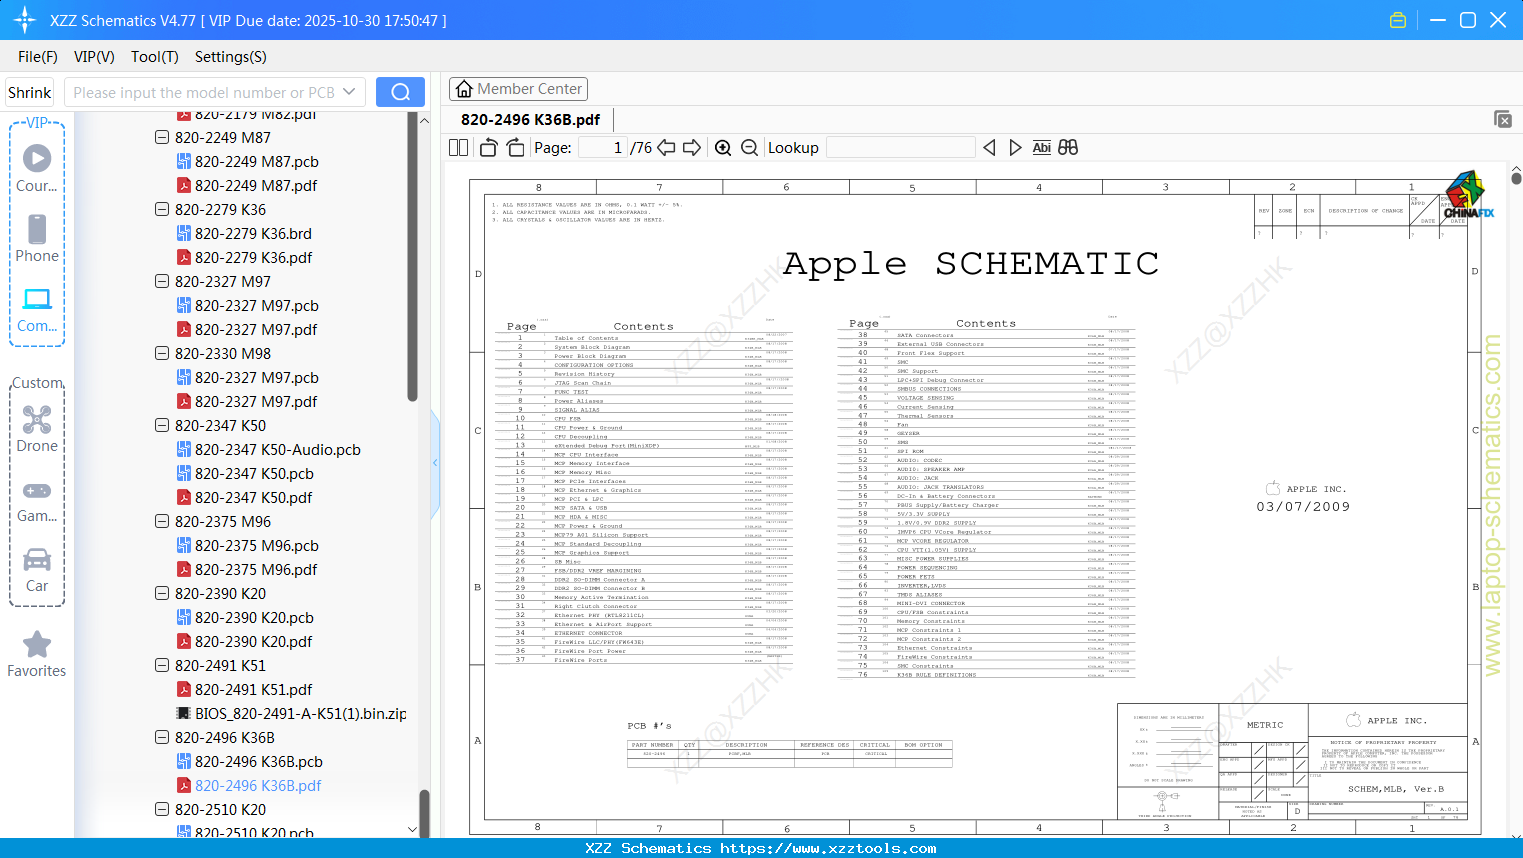Zoom out of the schematic

[x=750, y=148]
